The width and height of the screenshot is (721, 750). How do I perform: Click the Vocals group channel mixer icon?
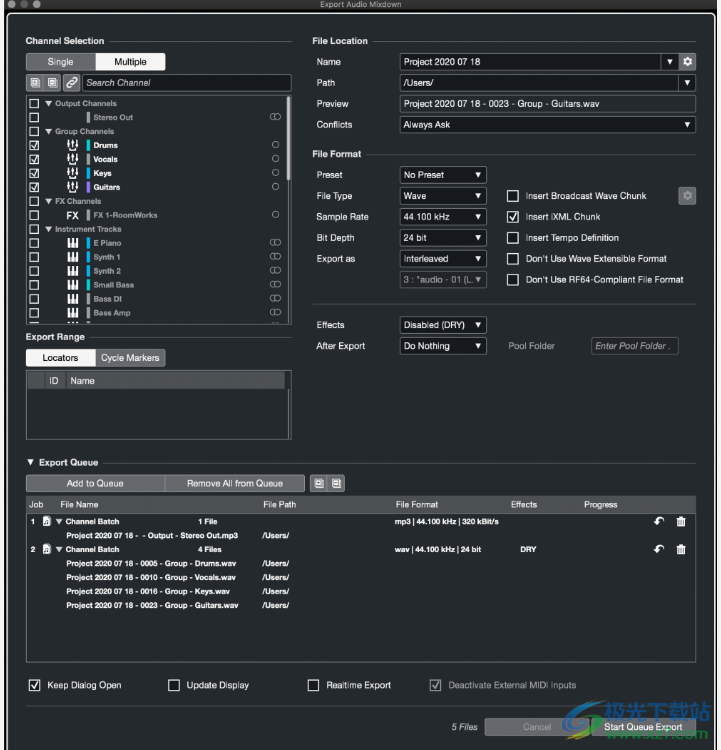click(x=72, y=159)
